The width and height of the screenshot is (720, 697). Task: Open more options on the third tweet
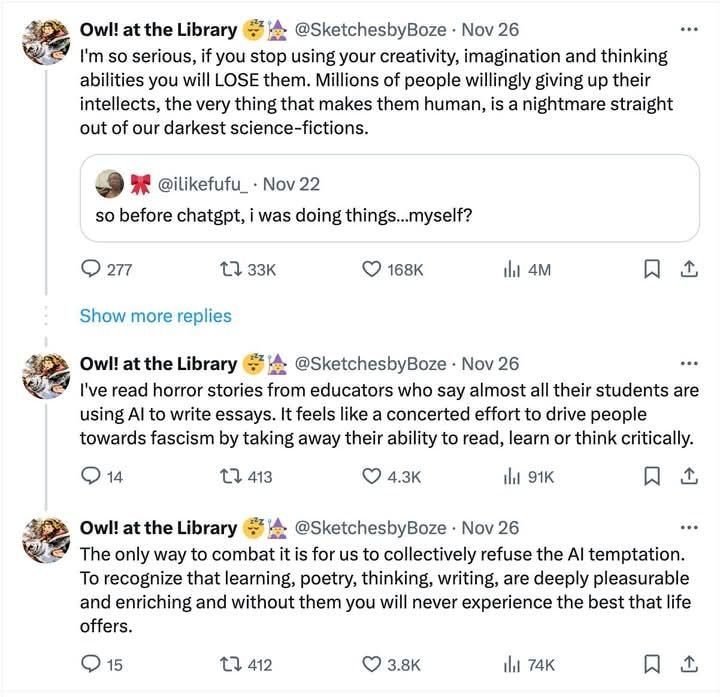688,527
